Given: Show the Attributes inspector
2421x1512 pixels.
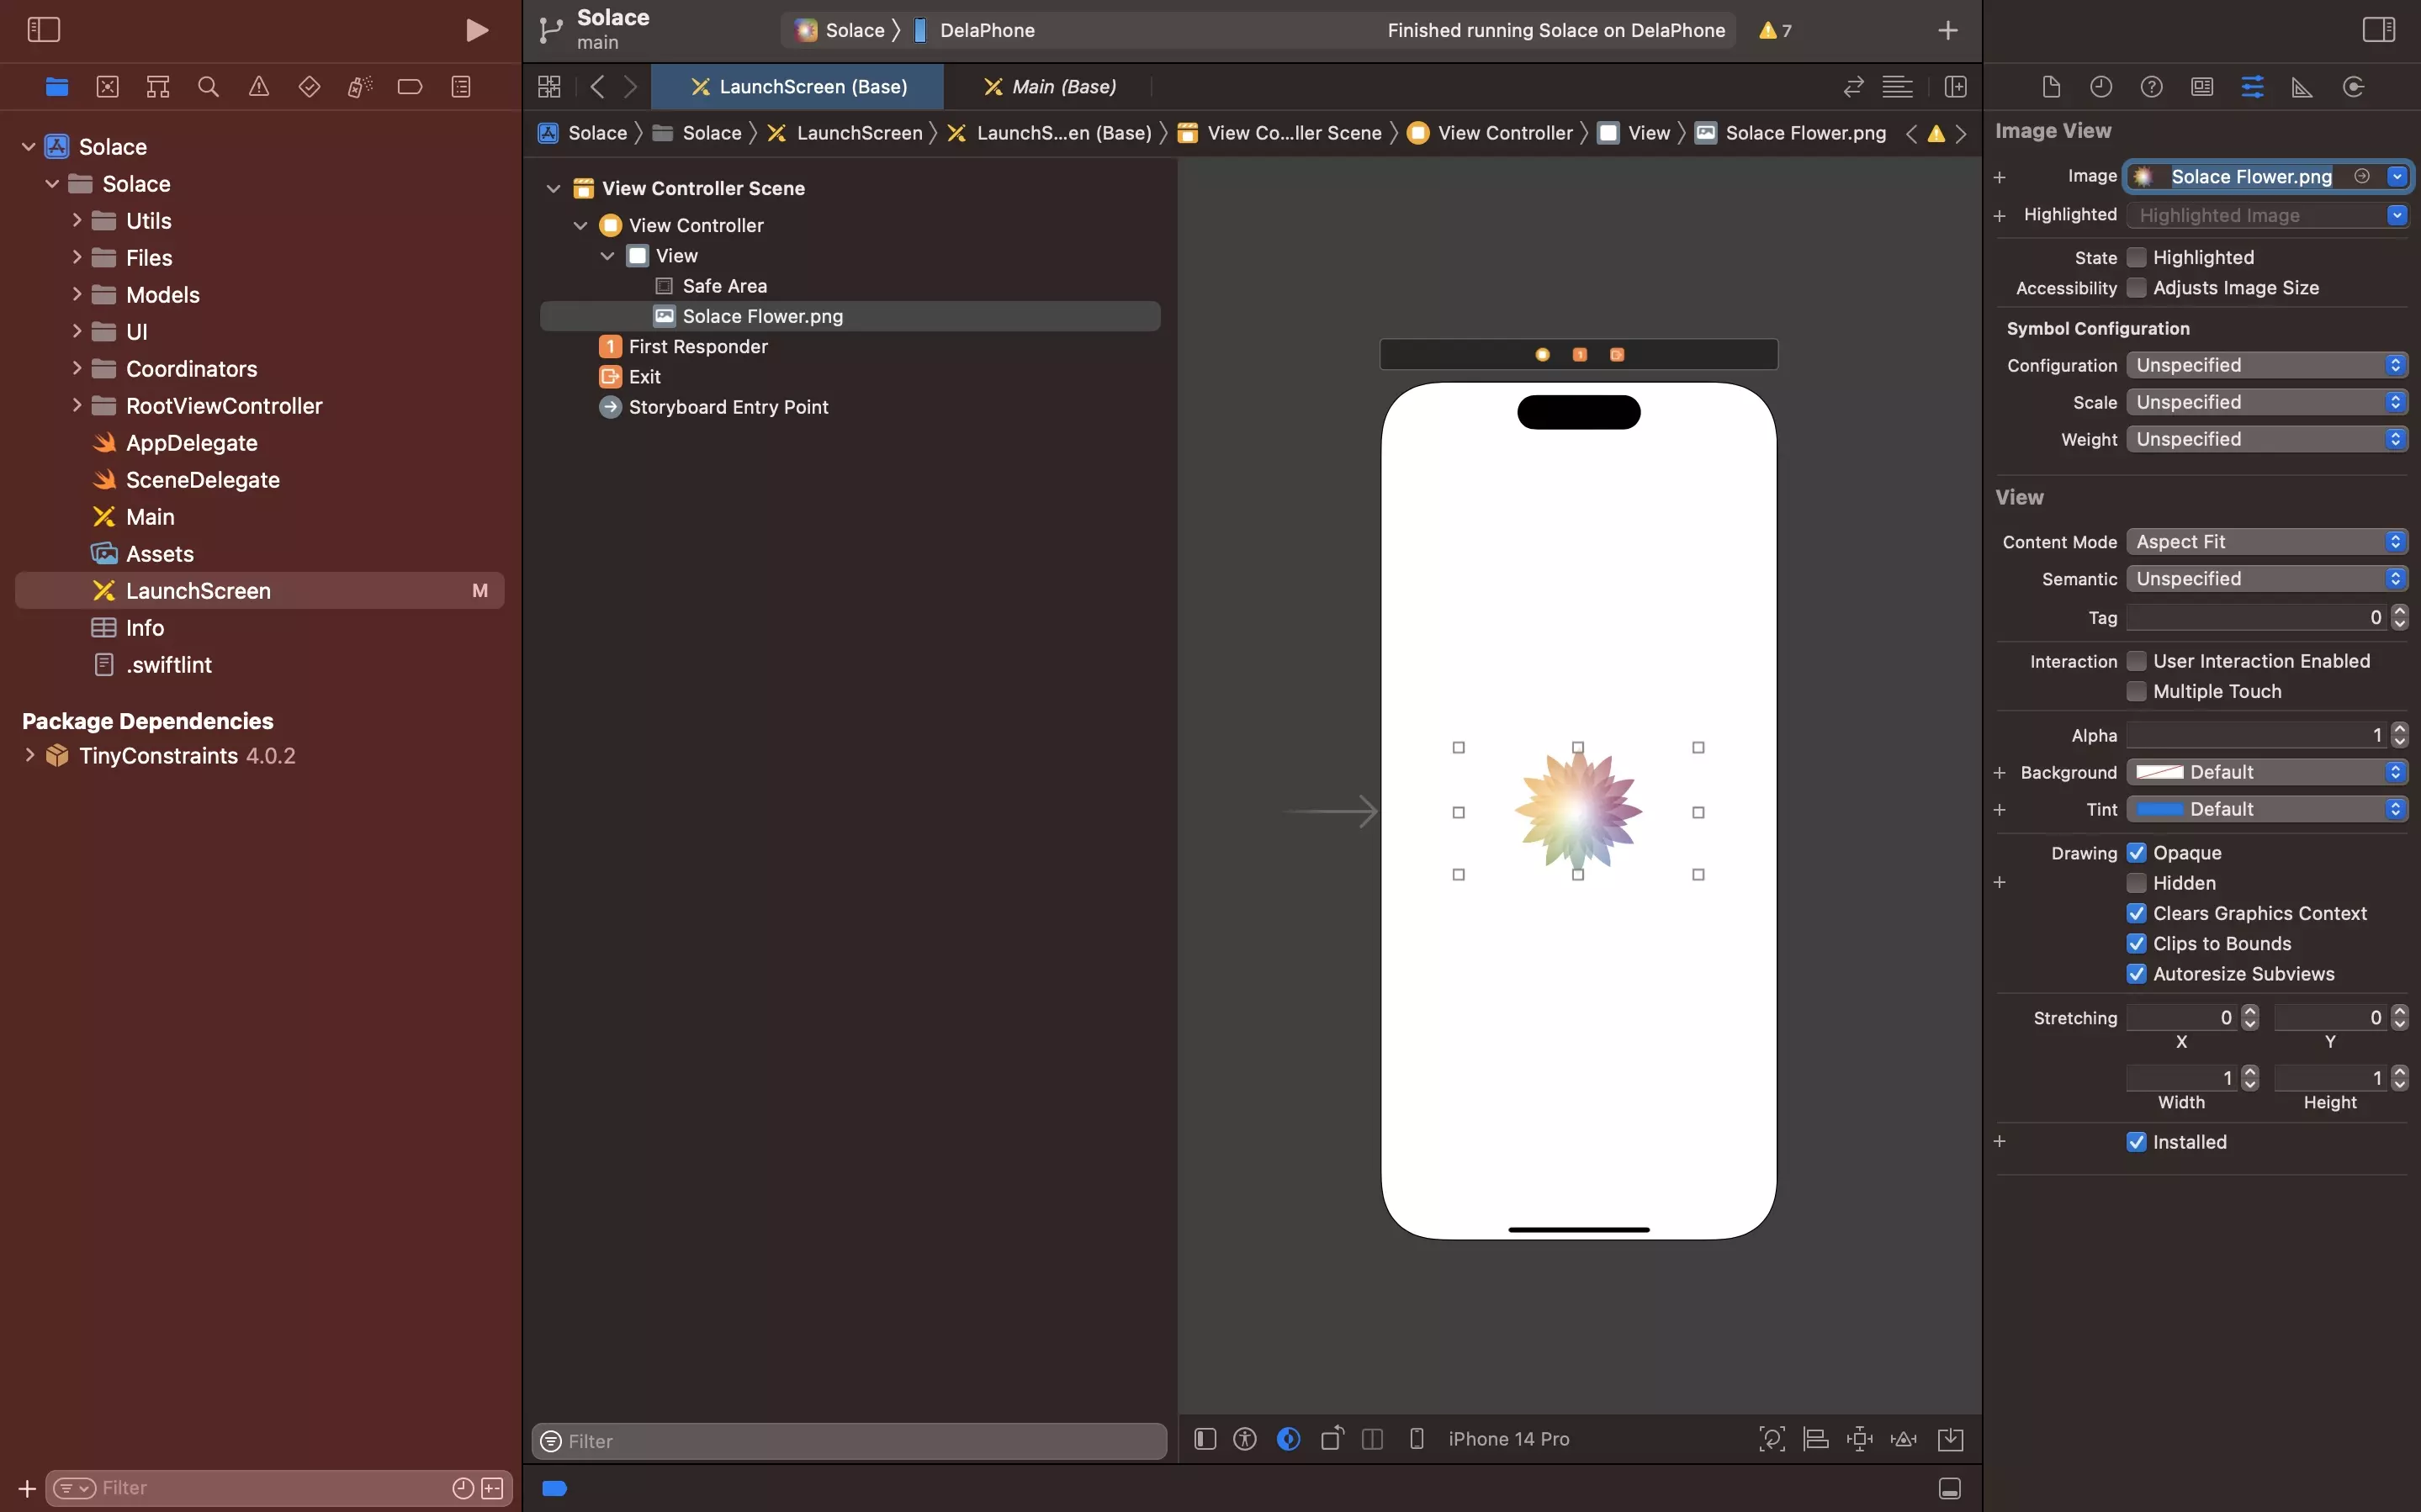Looking at the screenshot, I should pyautogui.click(x=2252, y=87).
